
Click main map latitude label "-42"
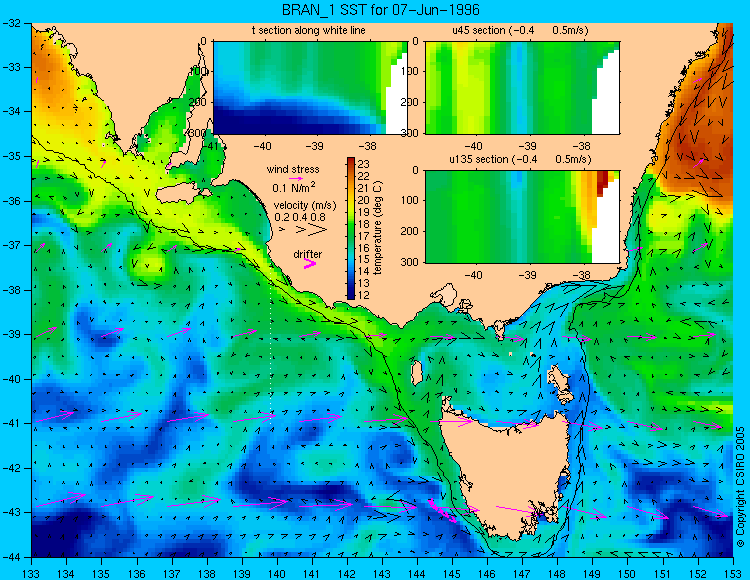pos(12,468)
